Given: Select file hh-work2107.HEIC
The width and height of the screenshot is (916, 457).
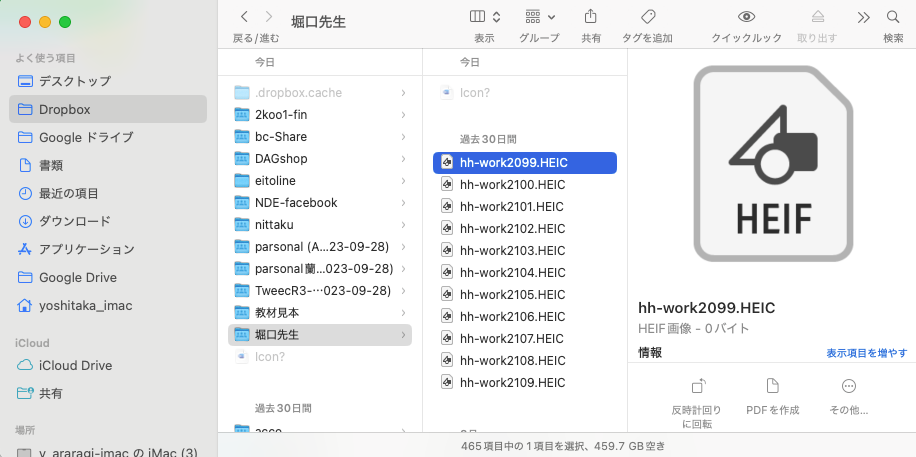Looking at the screenshot, I should coord(525,338).
